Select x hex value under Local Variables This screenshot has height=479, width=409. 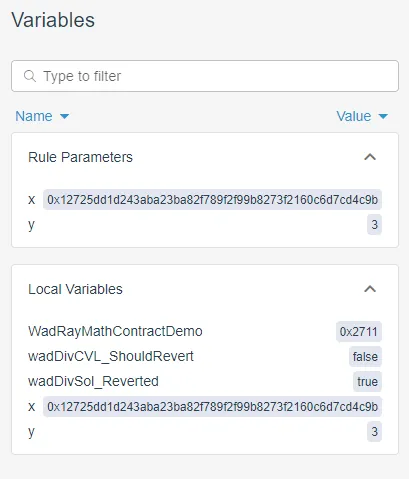click(x=212, y=407)
